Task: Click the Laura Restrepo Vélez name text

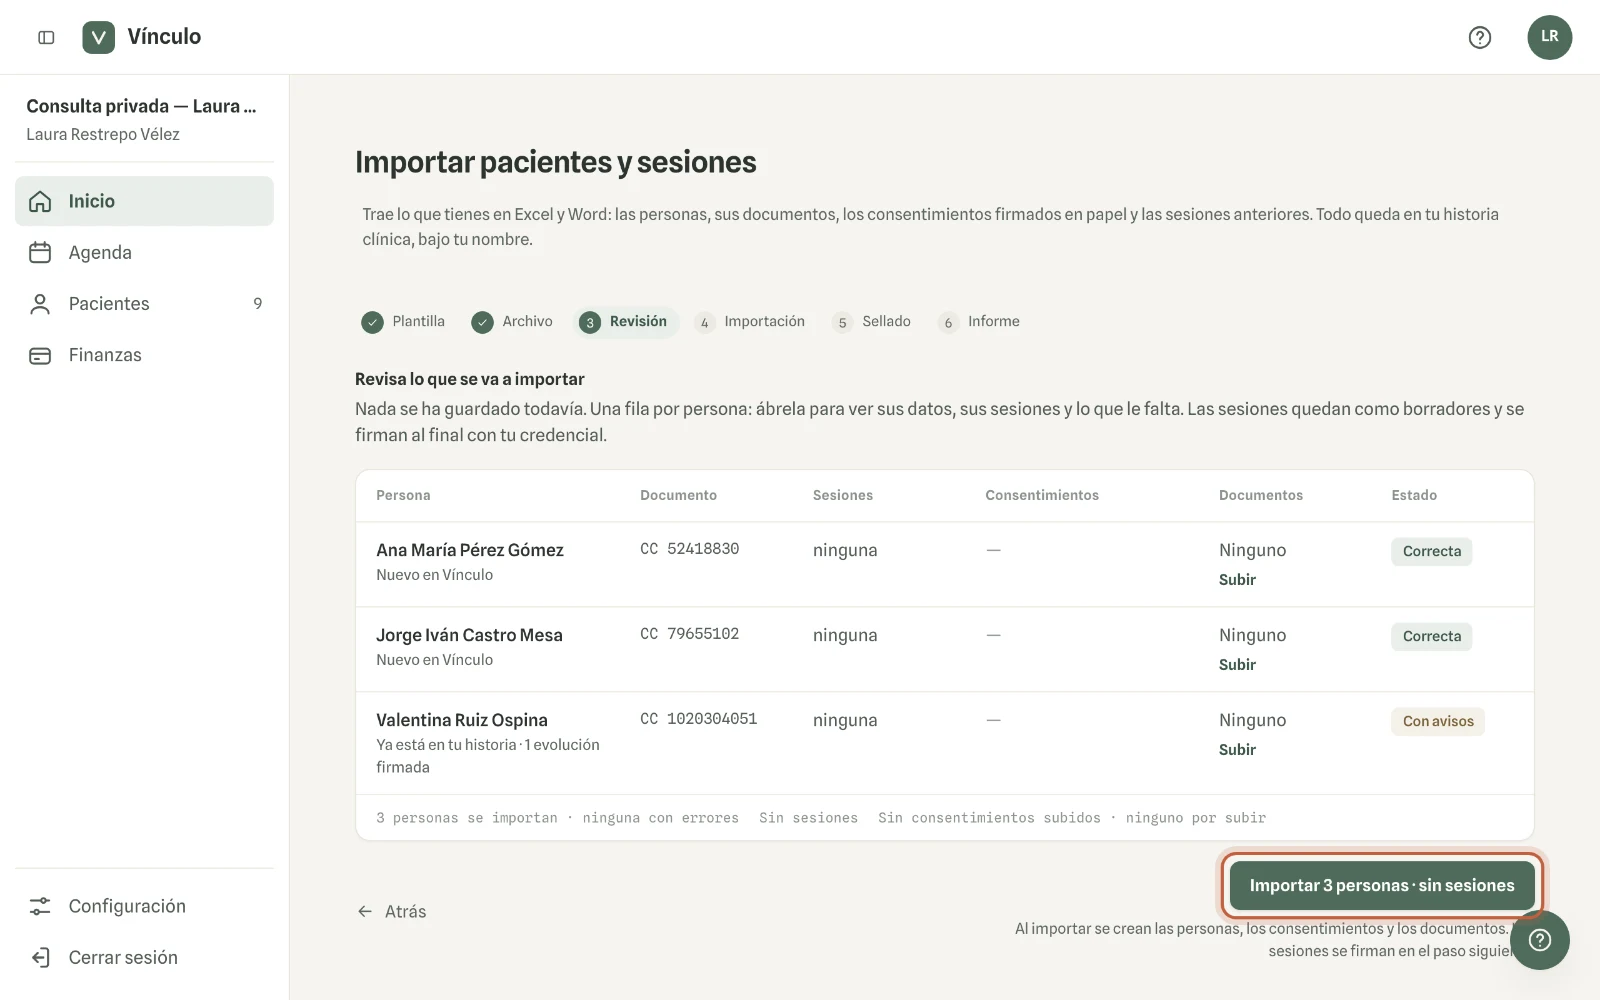Action: [103, 134]
